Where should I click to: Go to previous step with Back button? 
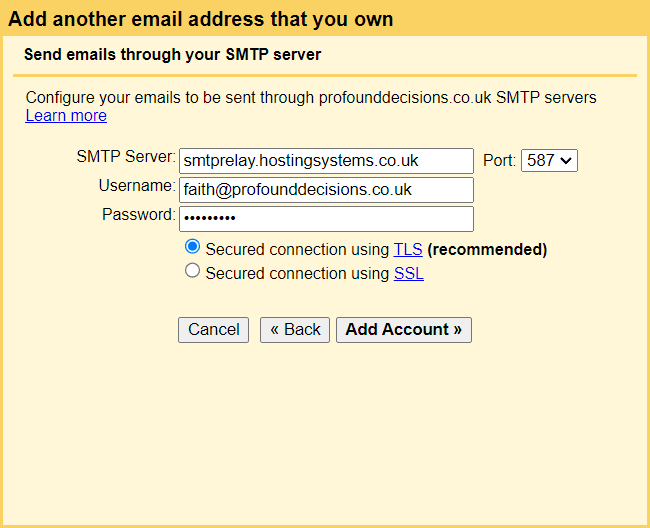[295, 330]
